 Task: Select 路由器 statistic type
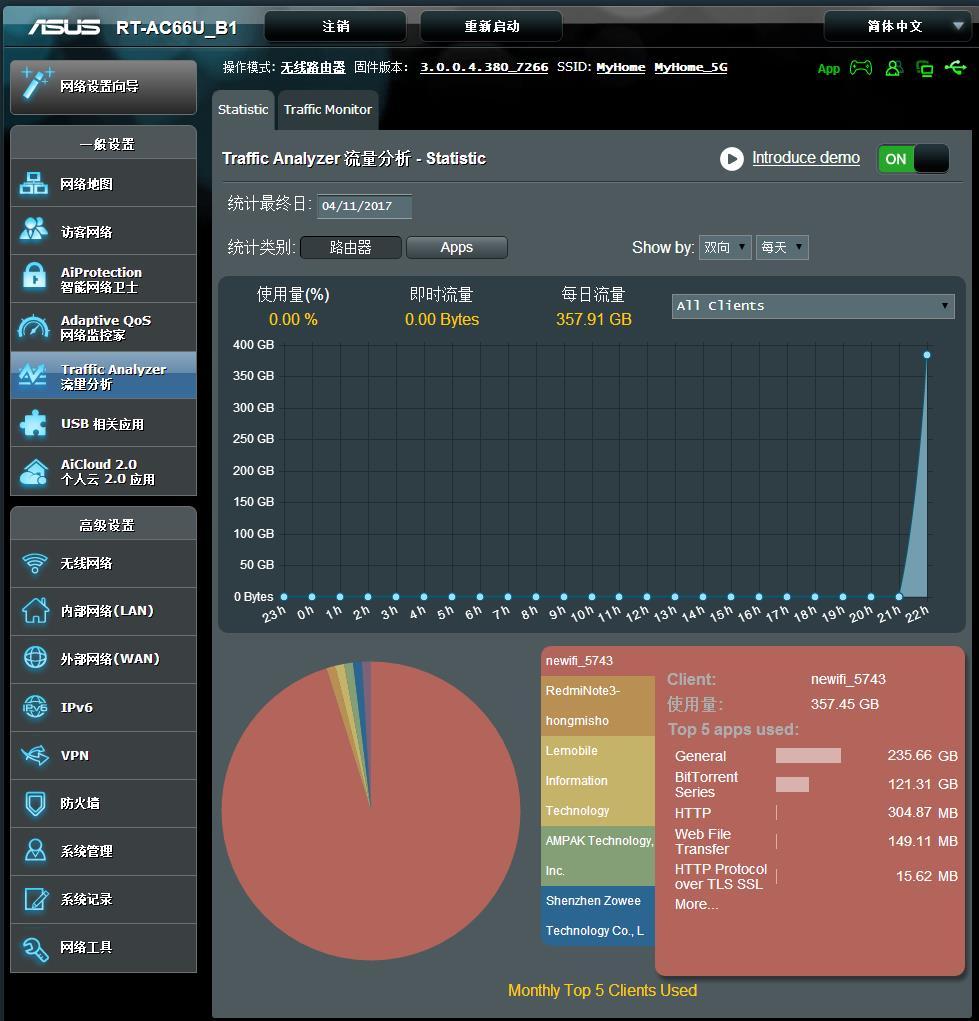pyautogui.click(x=351, y=247)
